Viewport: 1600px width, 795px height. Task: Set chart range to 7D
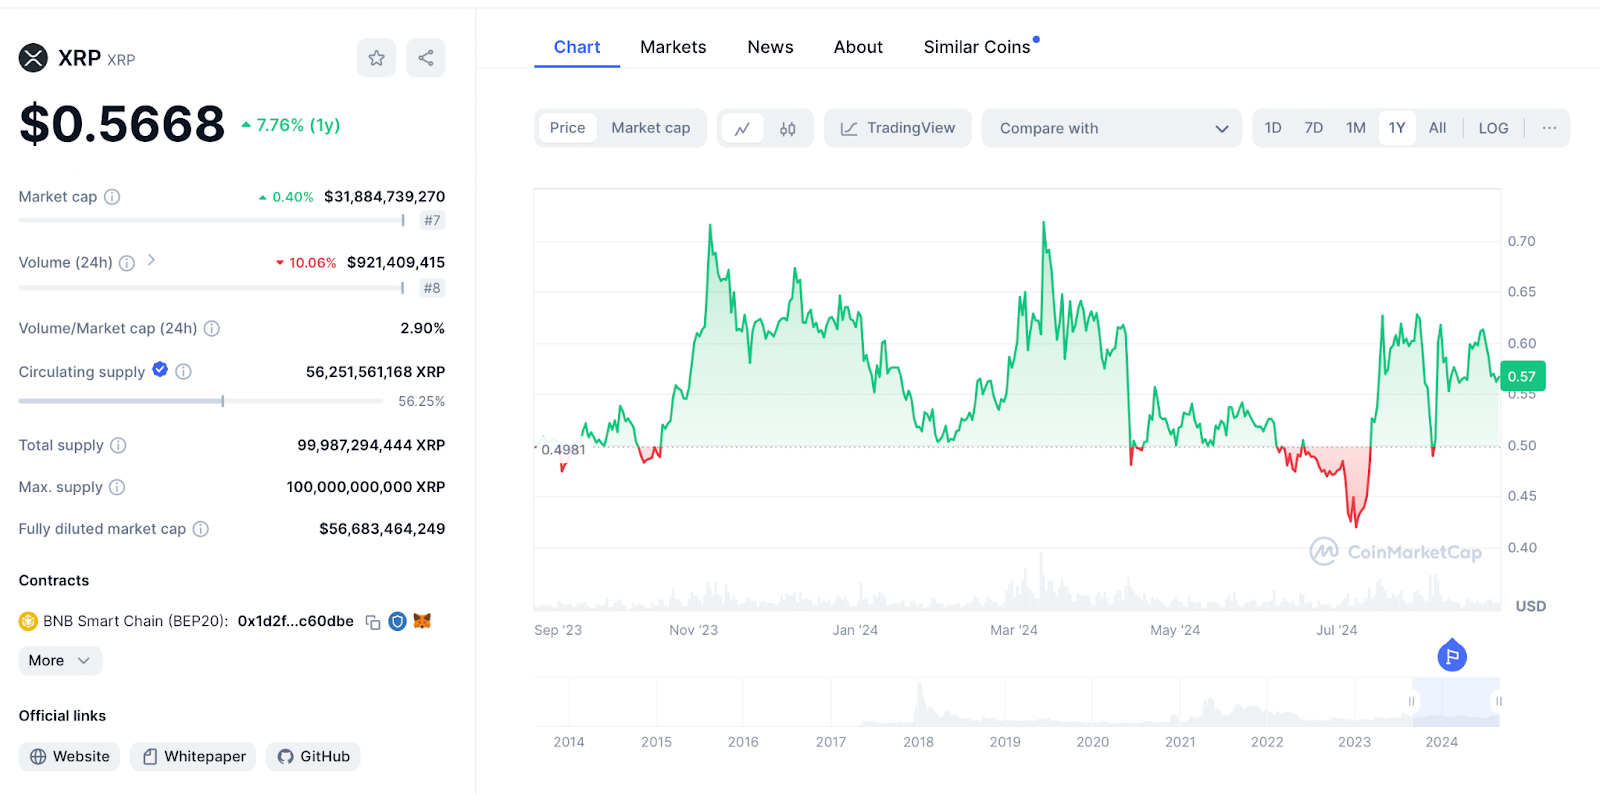pos(1314,128)
